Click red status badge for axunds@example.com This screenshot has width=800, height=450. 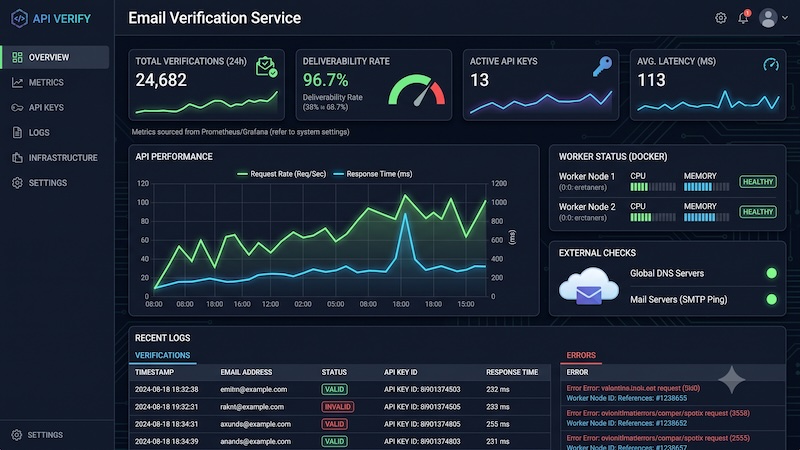click(334, 424)
